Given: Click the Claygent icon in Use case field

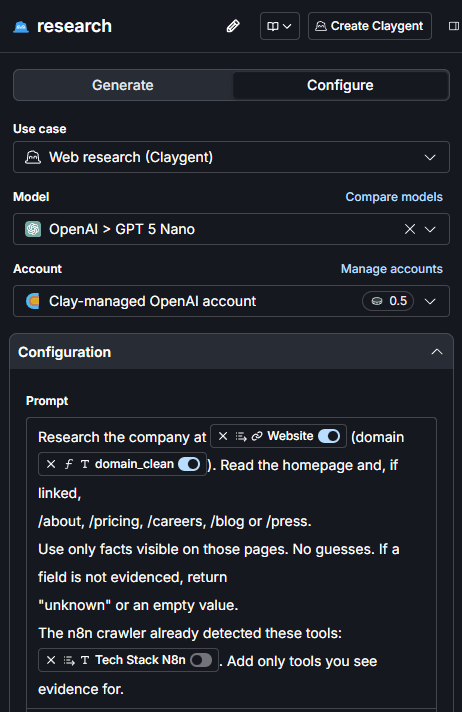Looking at the screenshot, I should 33,157.
